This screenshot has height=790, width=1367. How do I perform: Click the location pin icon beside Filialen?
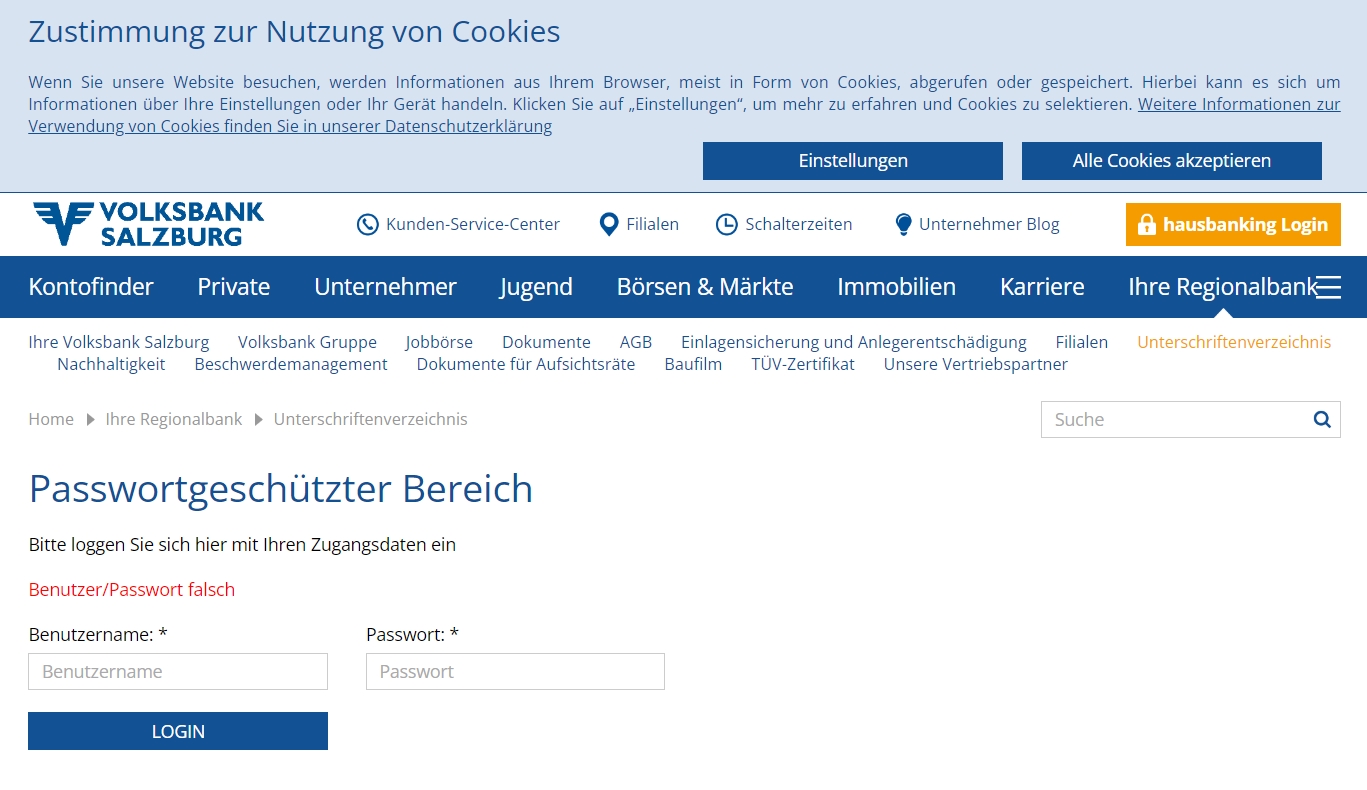point(608,224)
